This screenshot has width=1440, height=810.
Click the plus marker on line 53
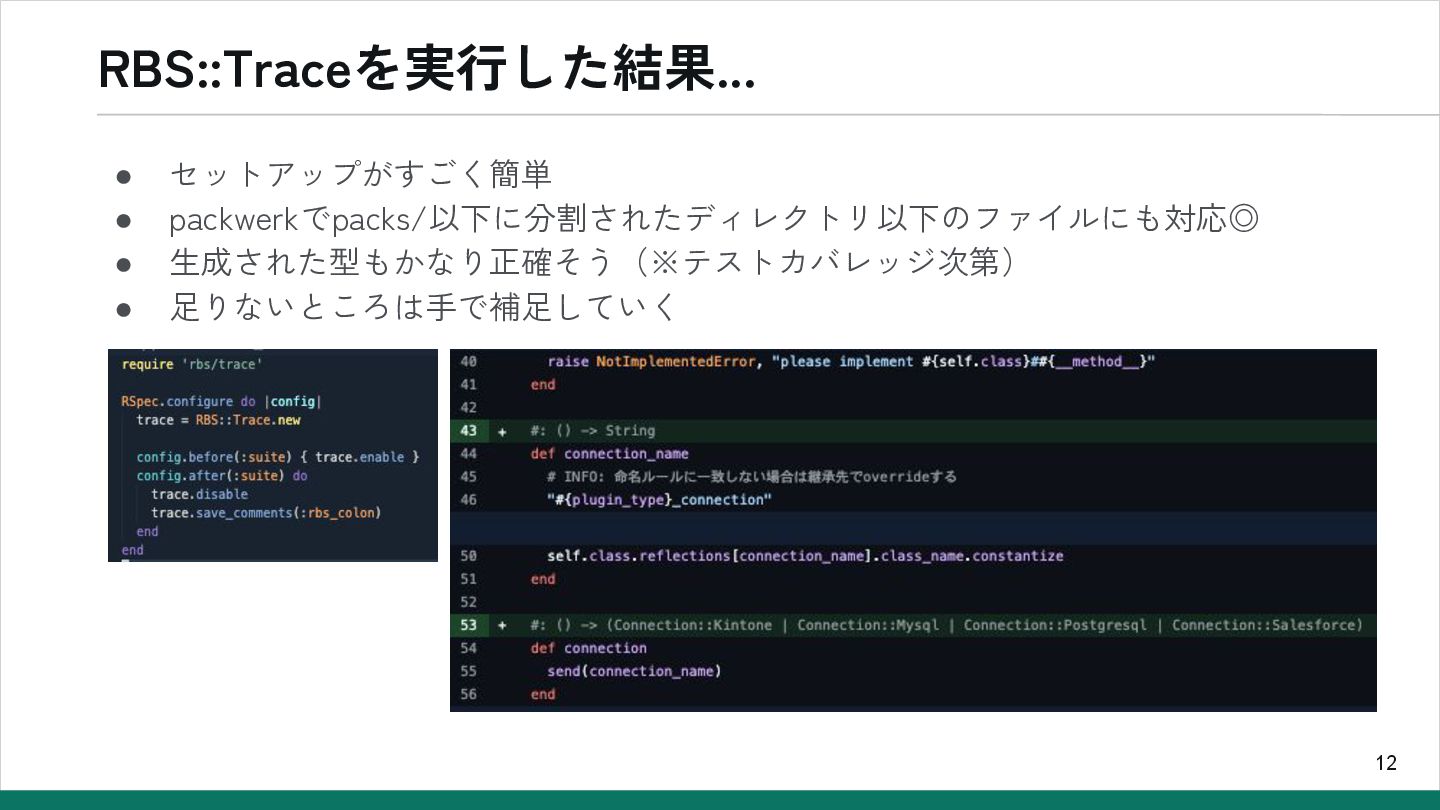[x=502, y=625]
